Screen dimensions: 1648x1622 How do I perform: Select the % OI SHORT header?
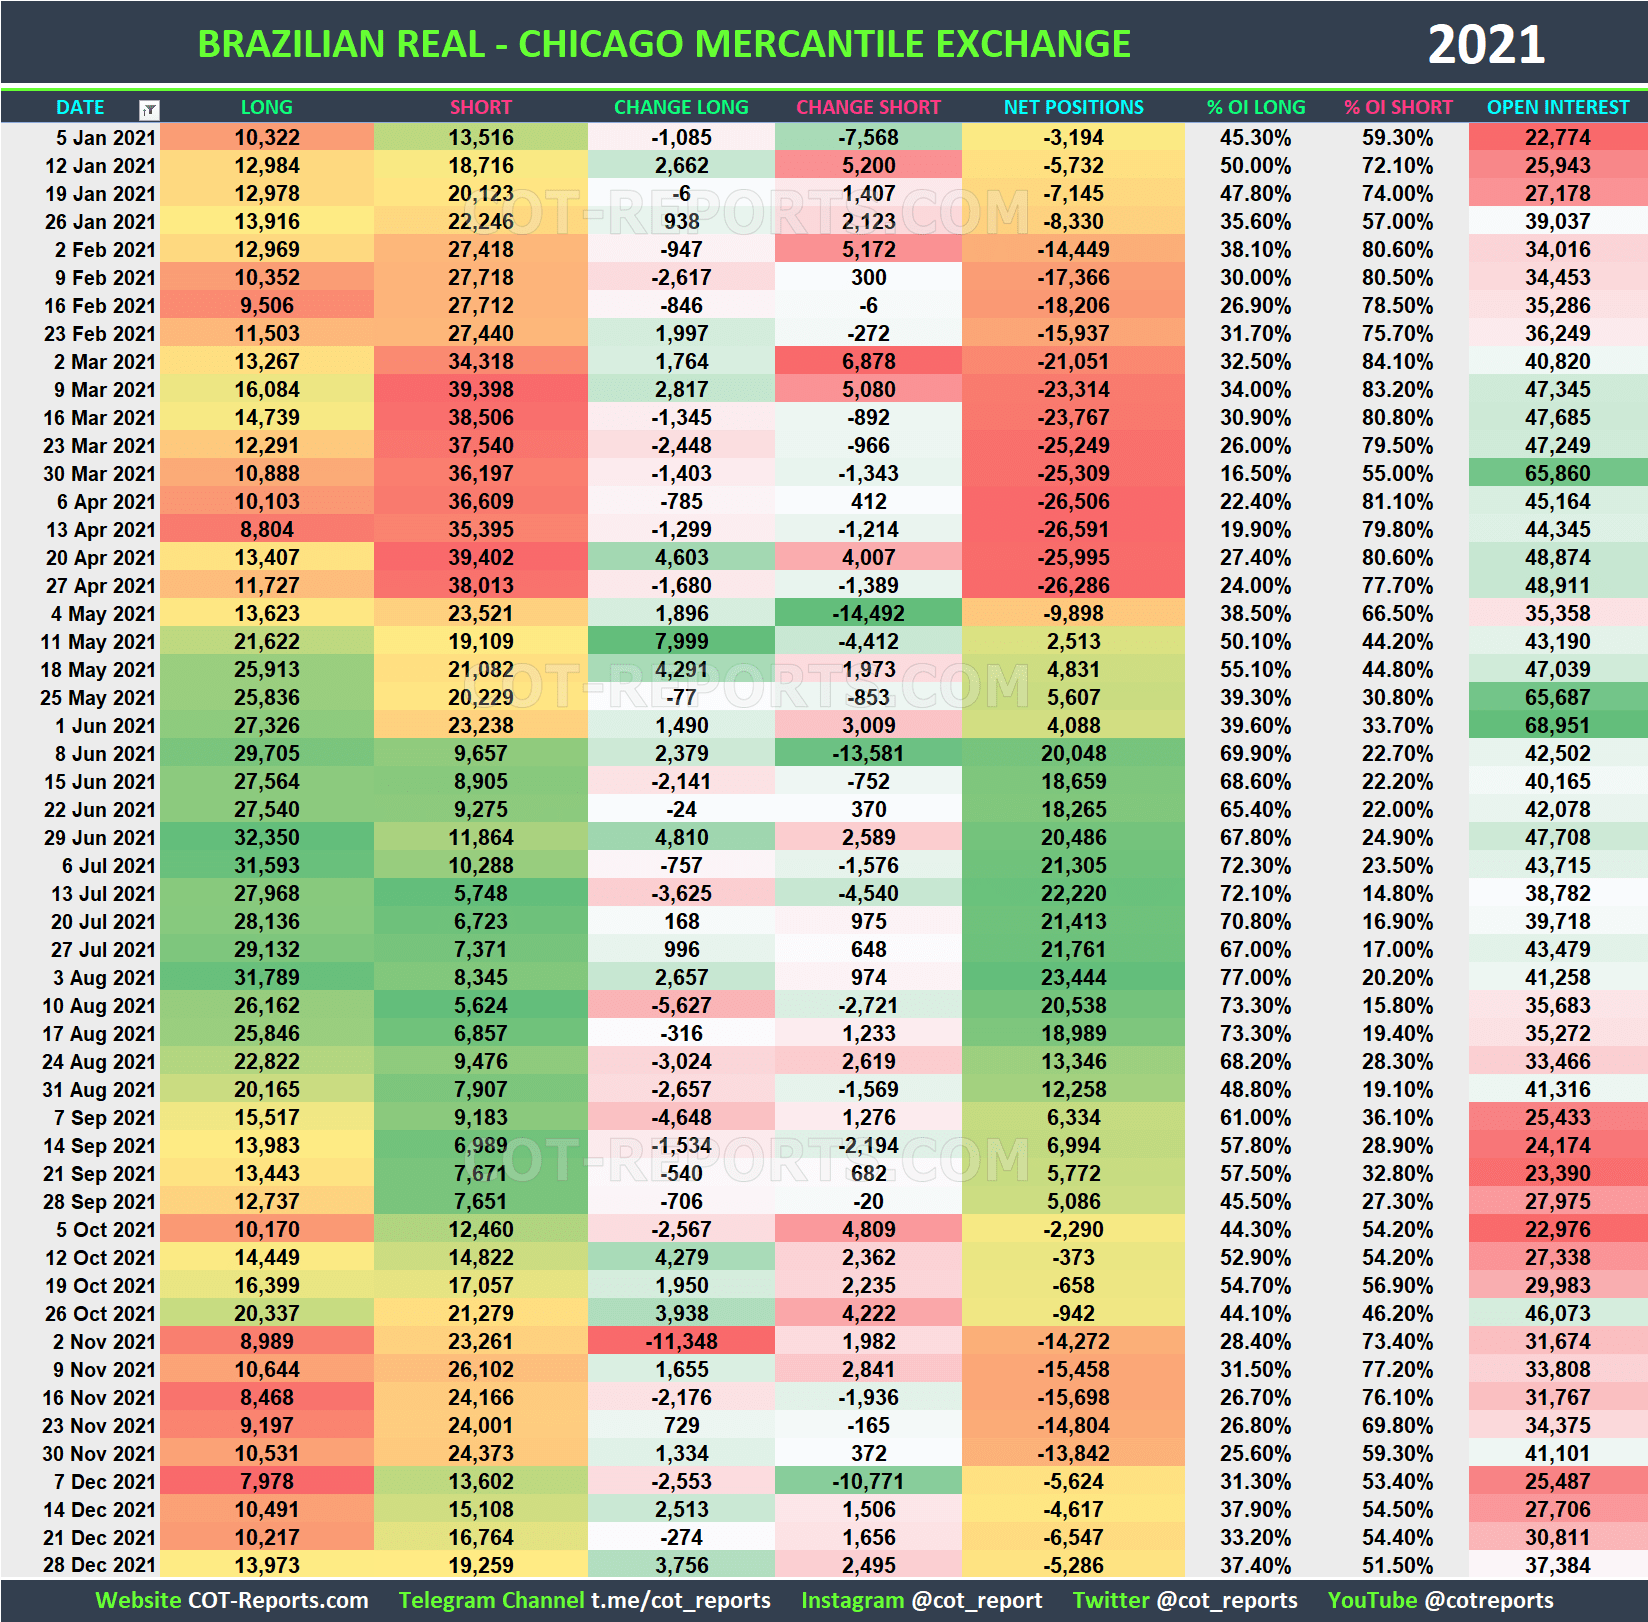click(1399, 108)
